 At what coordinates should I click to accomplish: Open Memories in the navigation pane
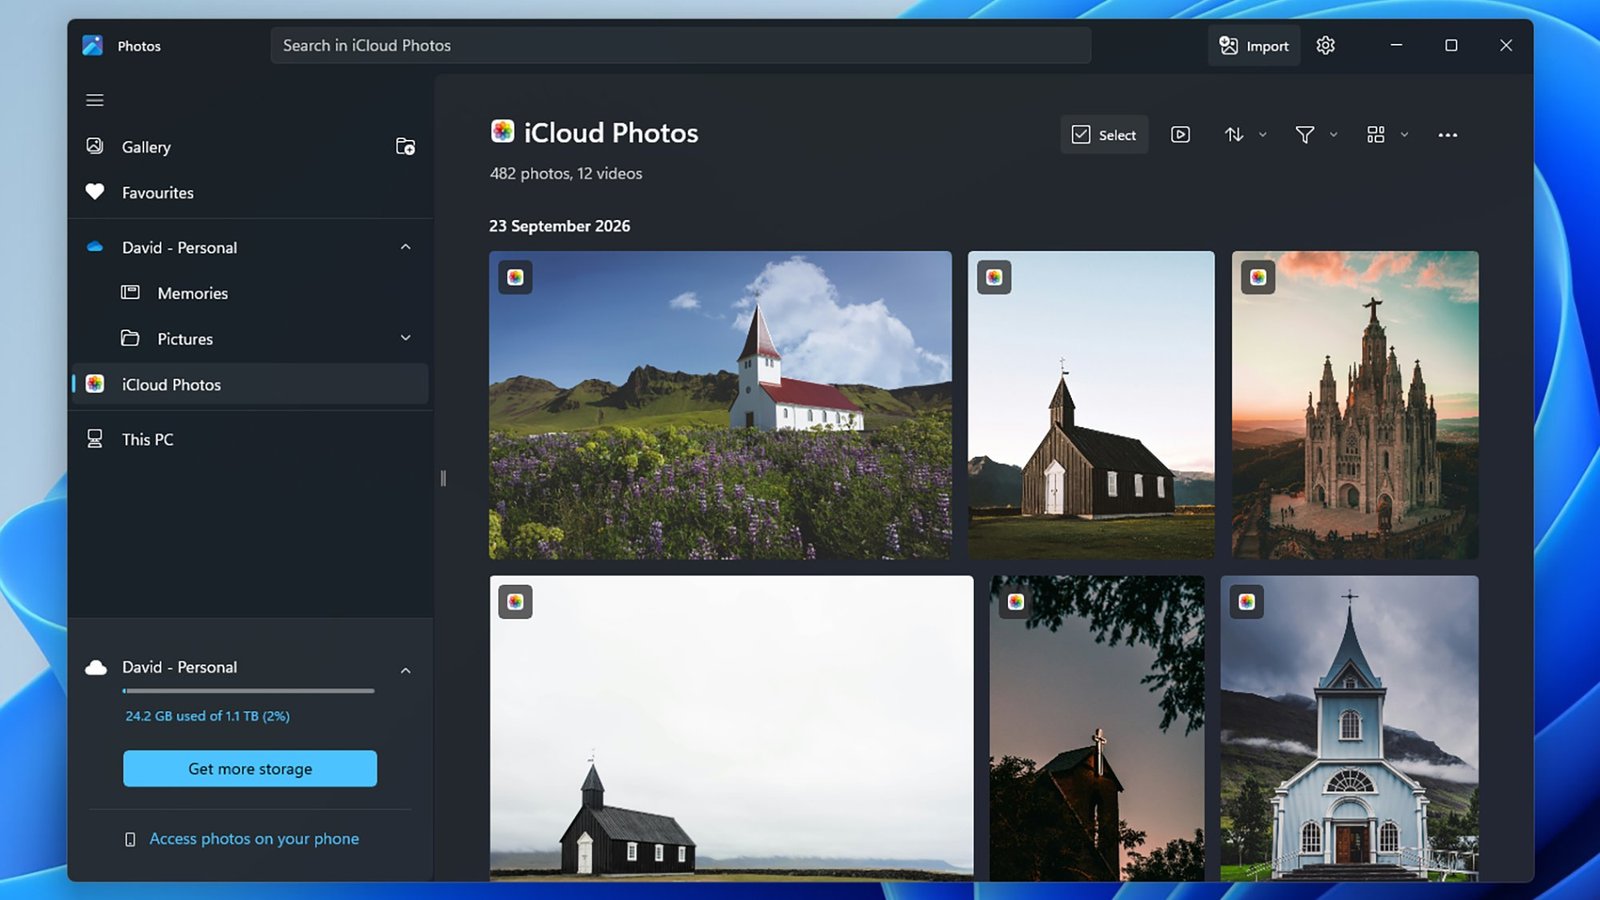(x=250, y=293)
